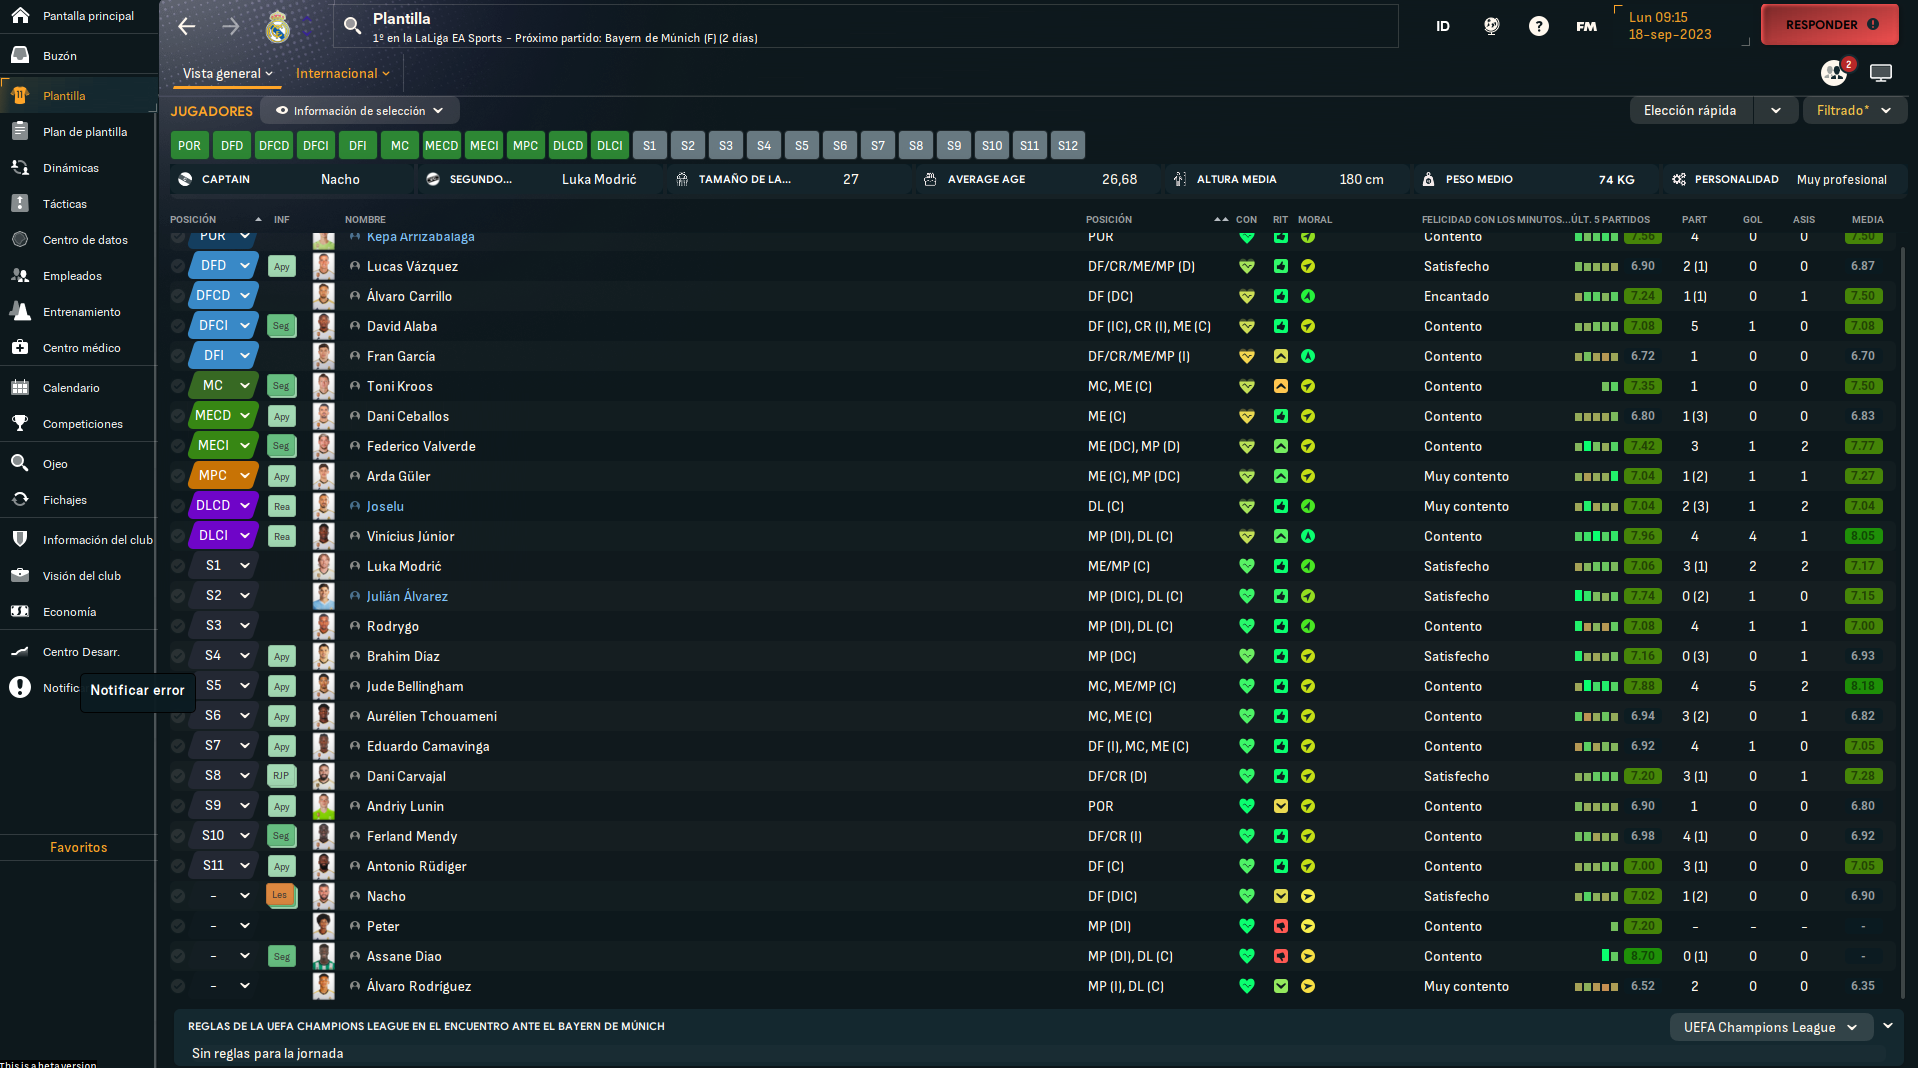Open the Filtrado dropdown
This screenshot has height=1068, width=1918.
pyautogui.click(x=1854, y=111)
